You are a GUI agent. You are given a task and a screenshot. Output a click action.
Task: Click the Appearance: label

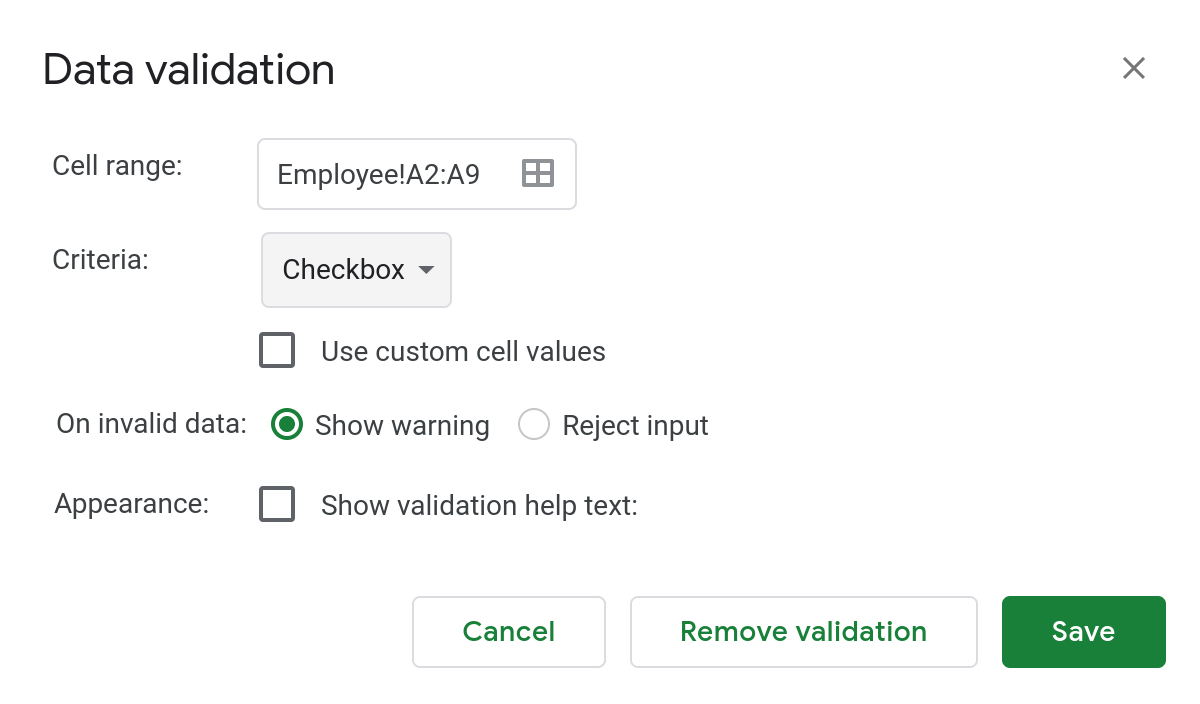[x=132, y=503]
